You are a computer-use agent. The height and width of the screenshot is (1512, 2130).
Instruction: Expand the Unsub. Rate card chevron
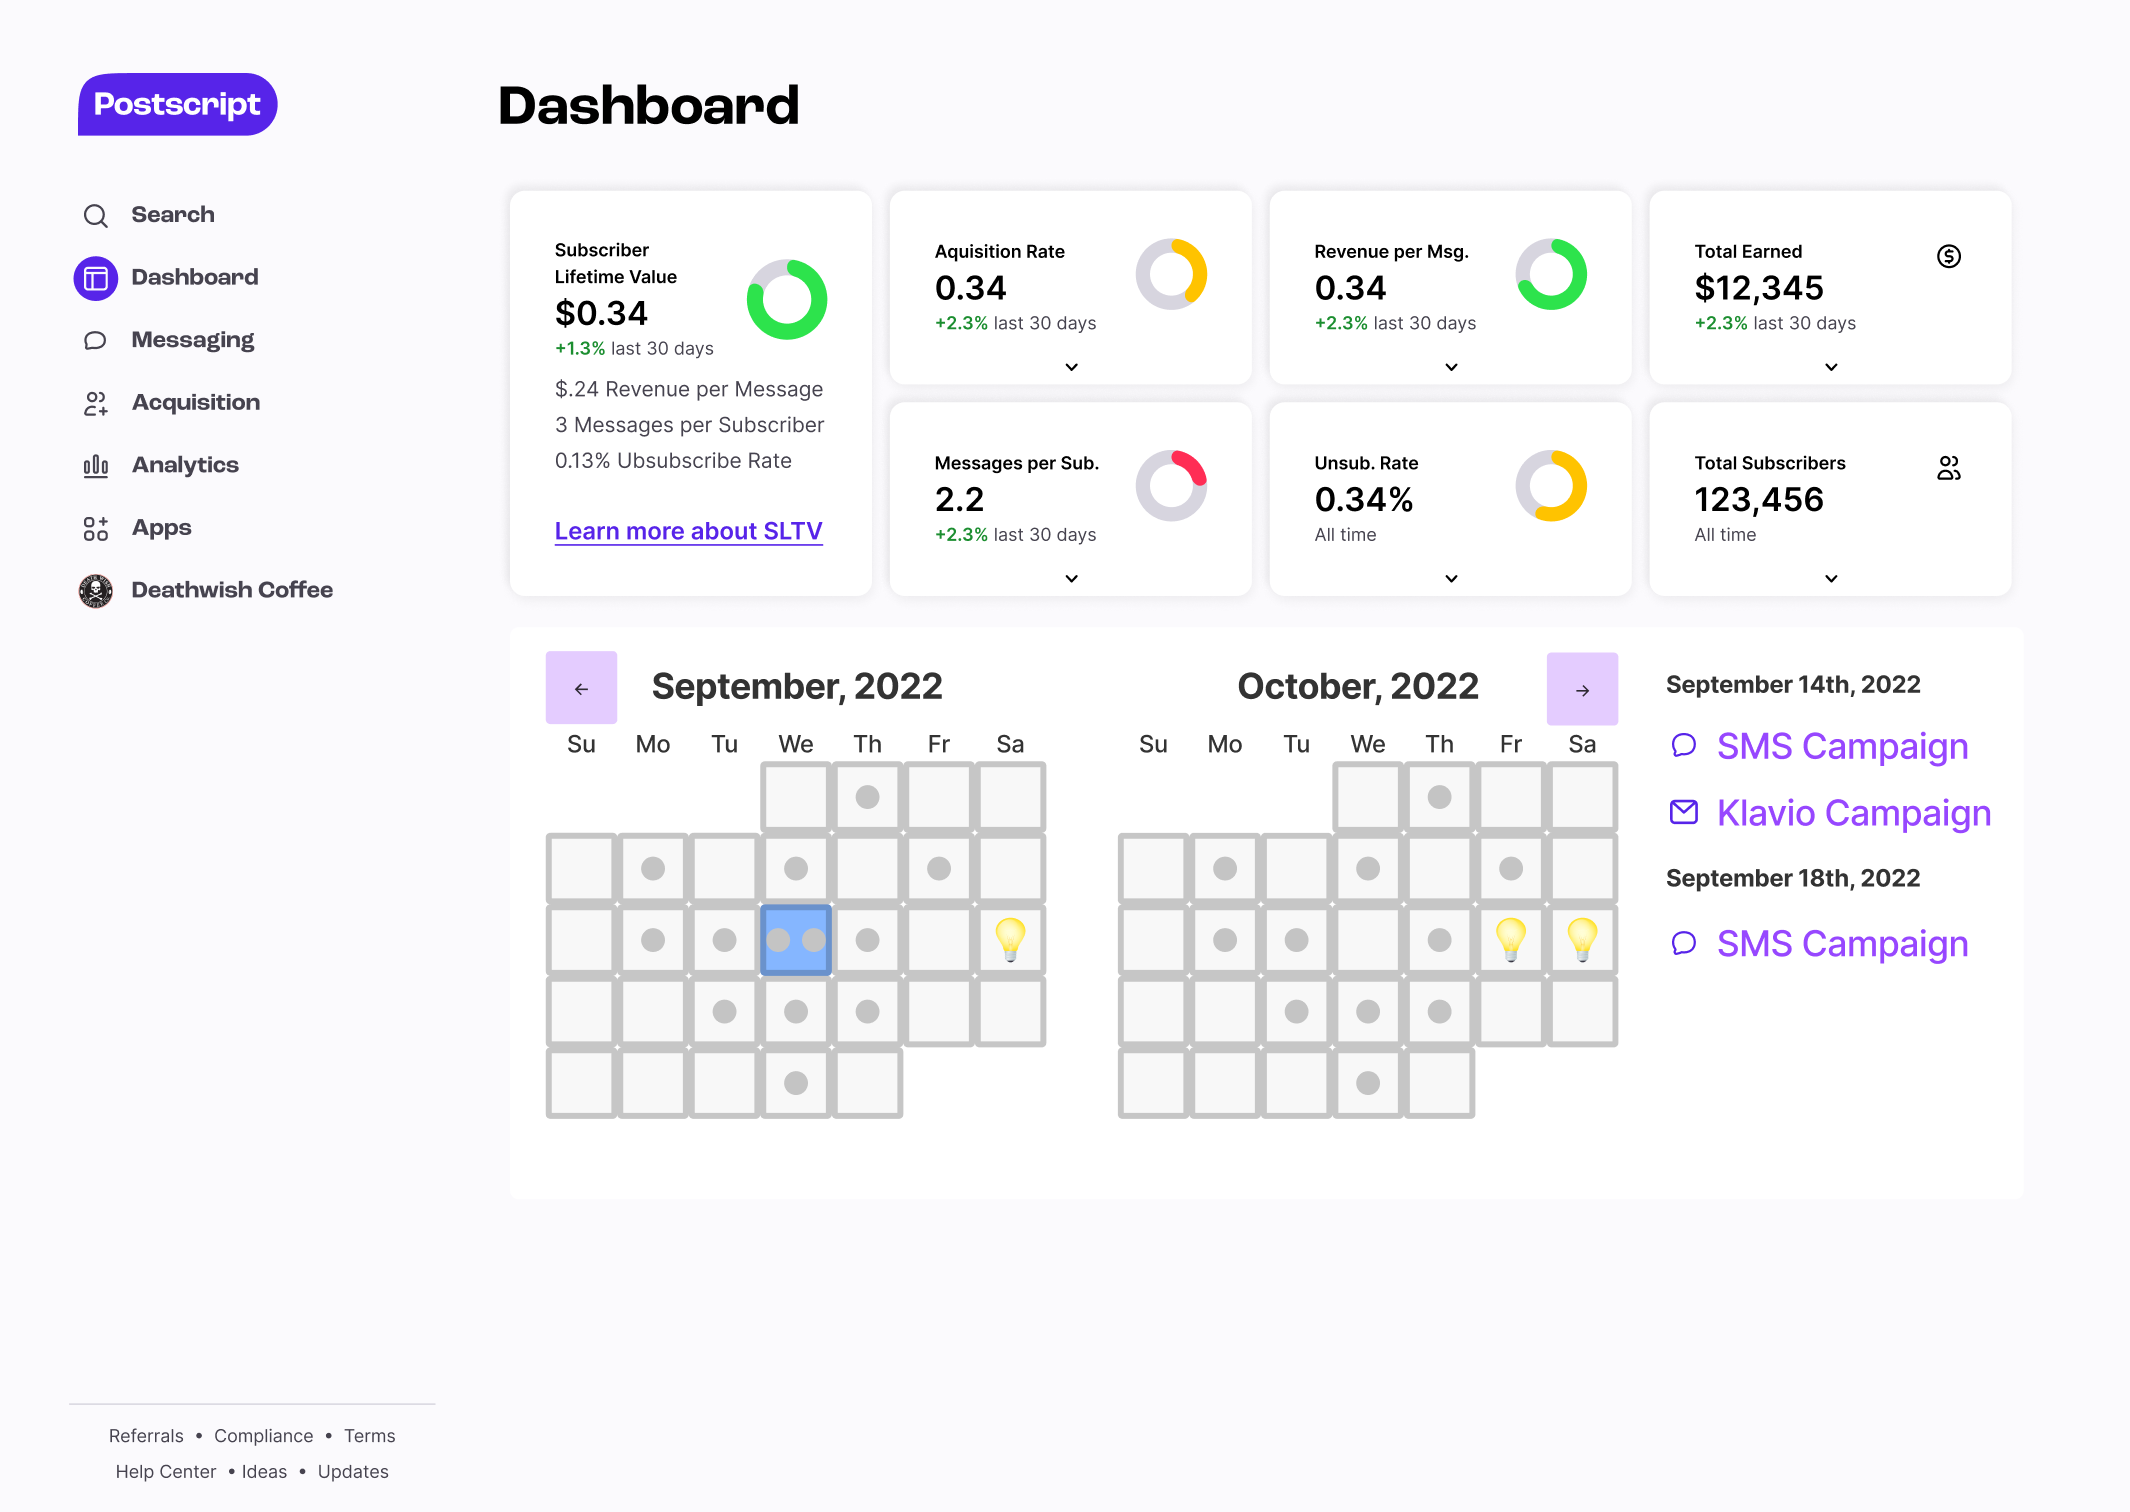pyautogui.click(x=1452, y=579)
